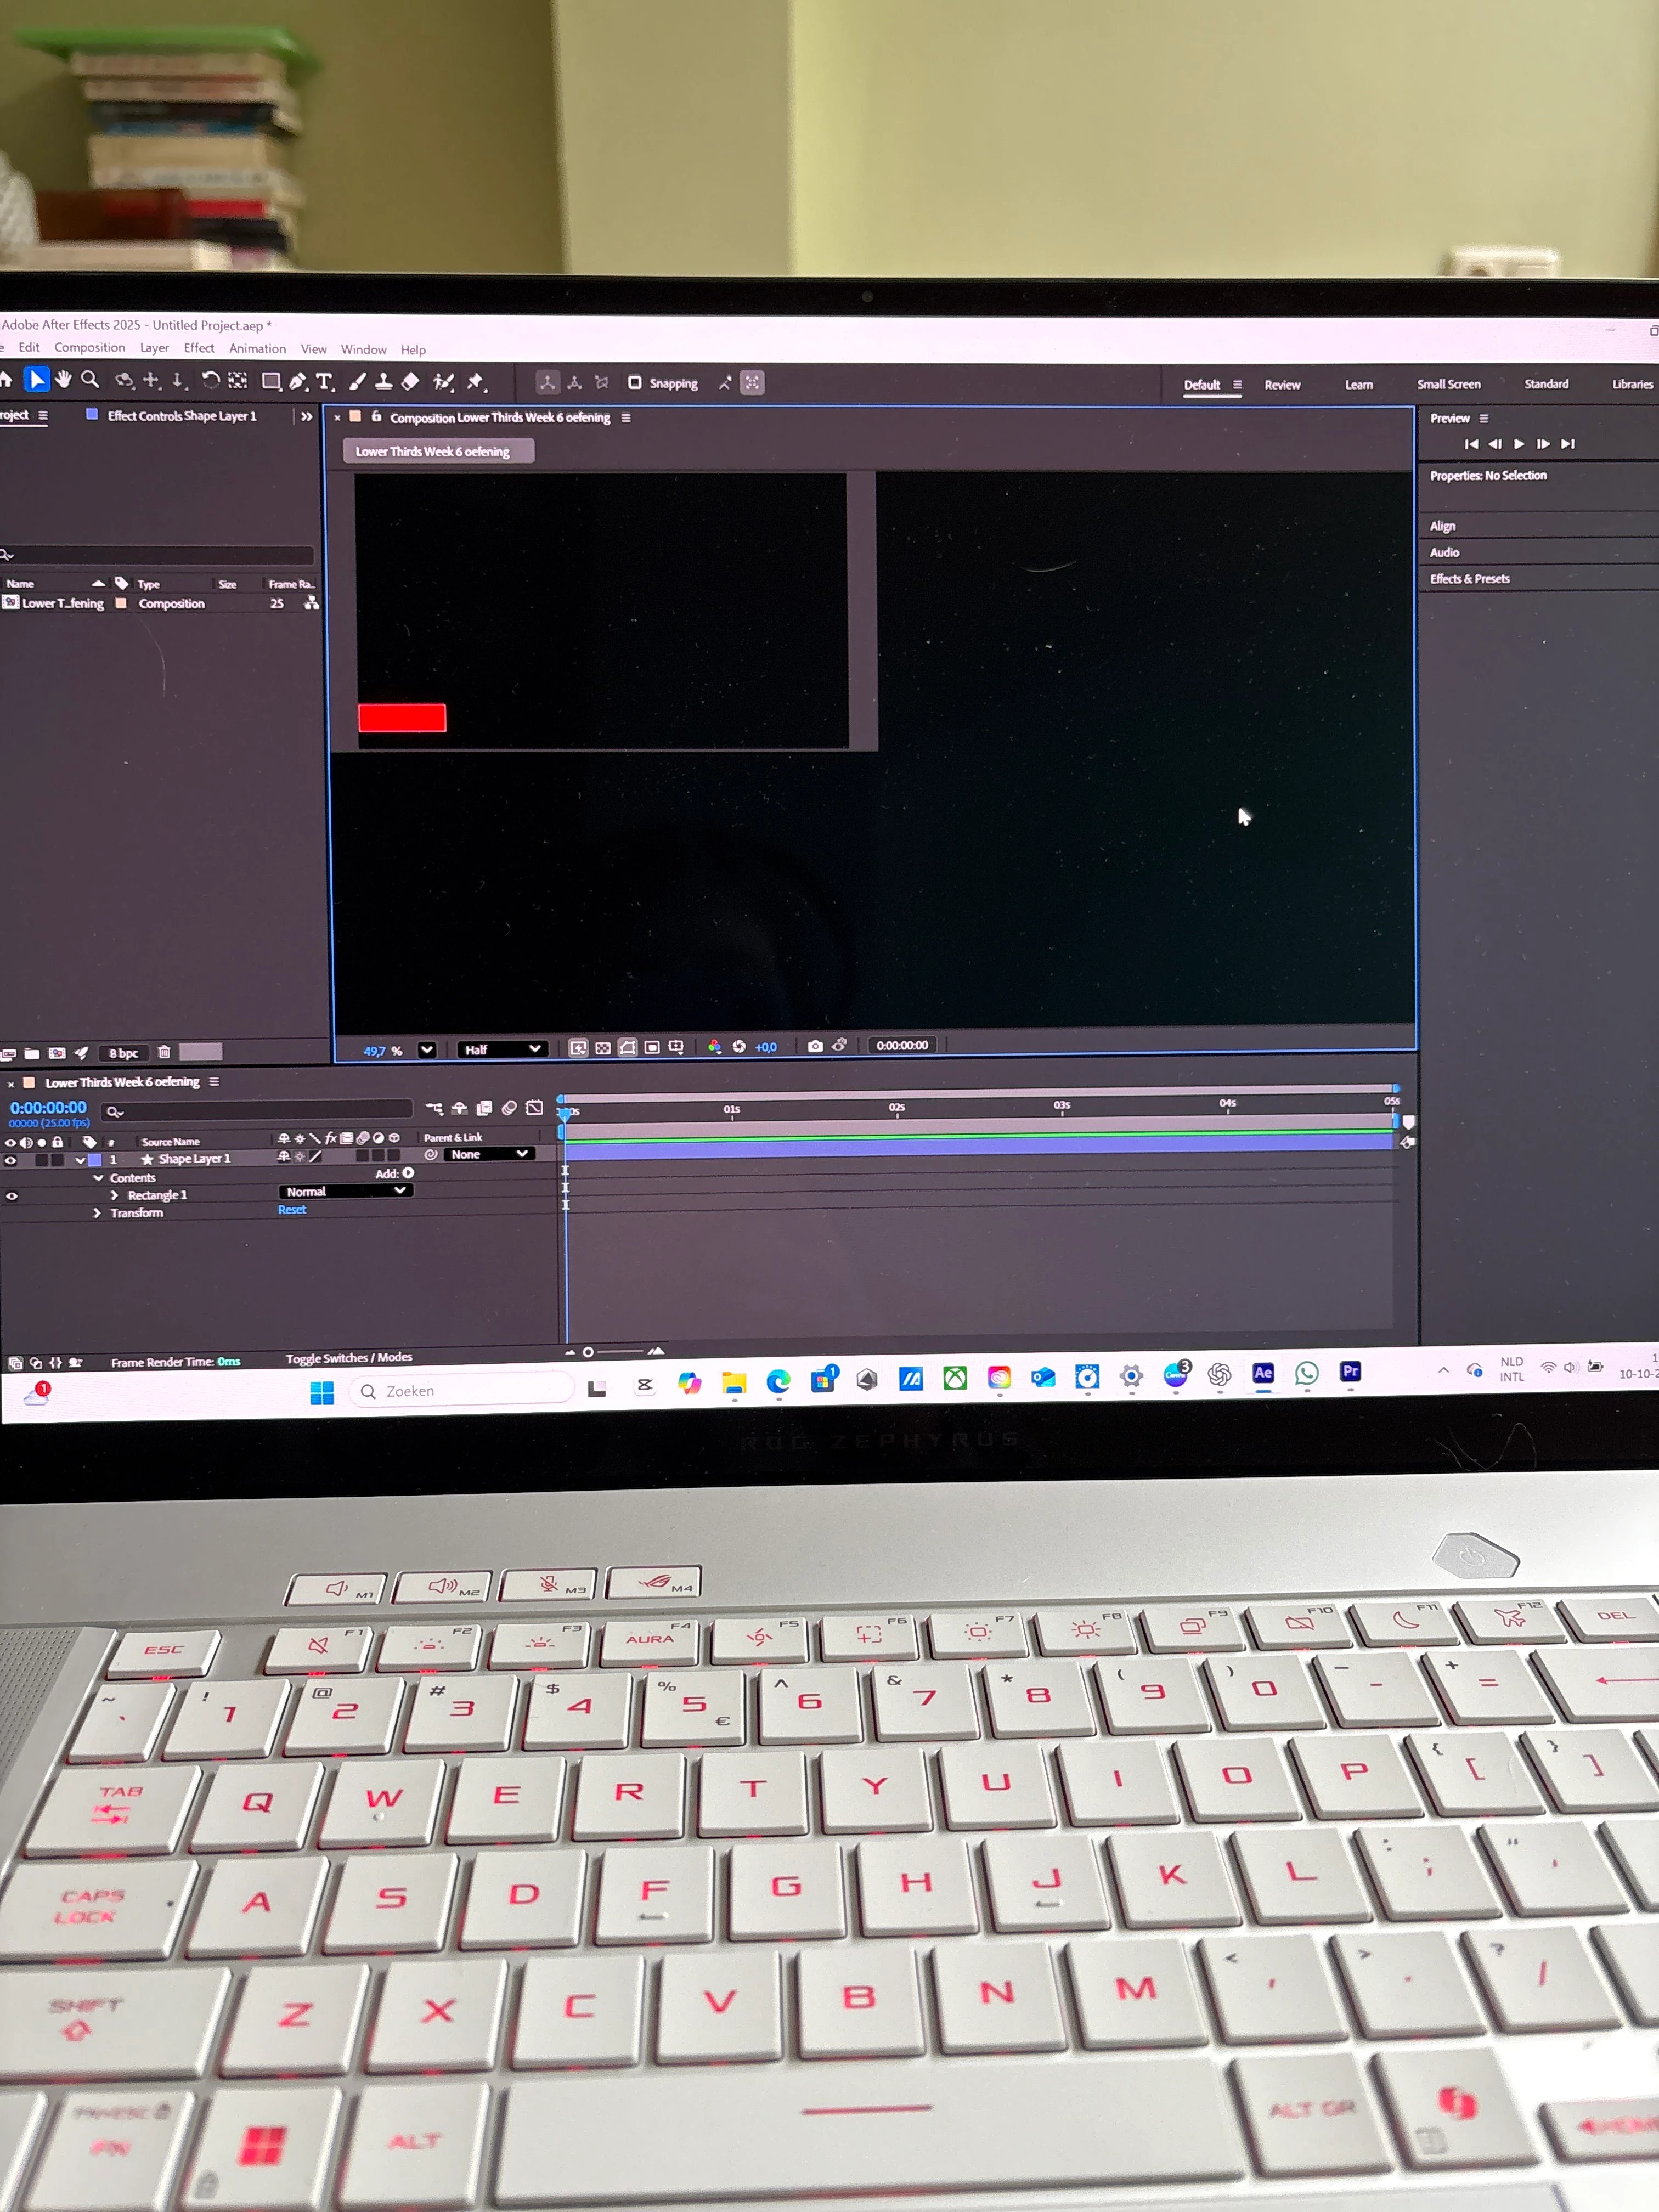The height and width of the screenshot is (2212, 1659).
Task: Select the Pen tool
Action: point(298,381)
